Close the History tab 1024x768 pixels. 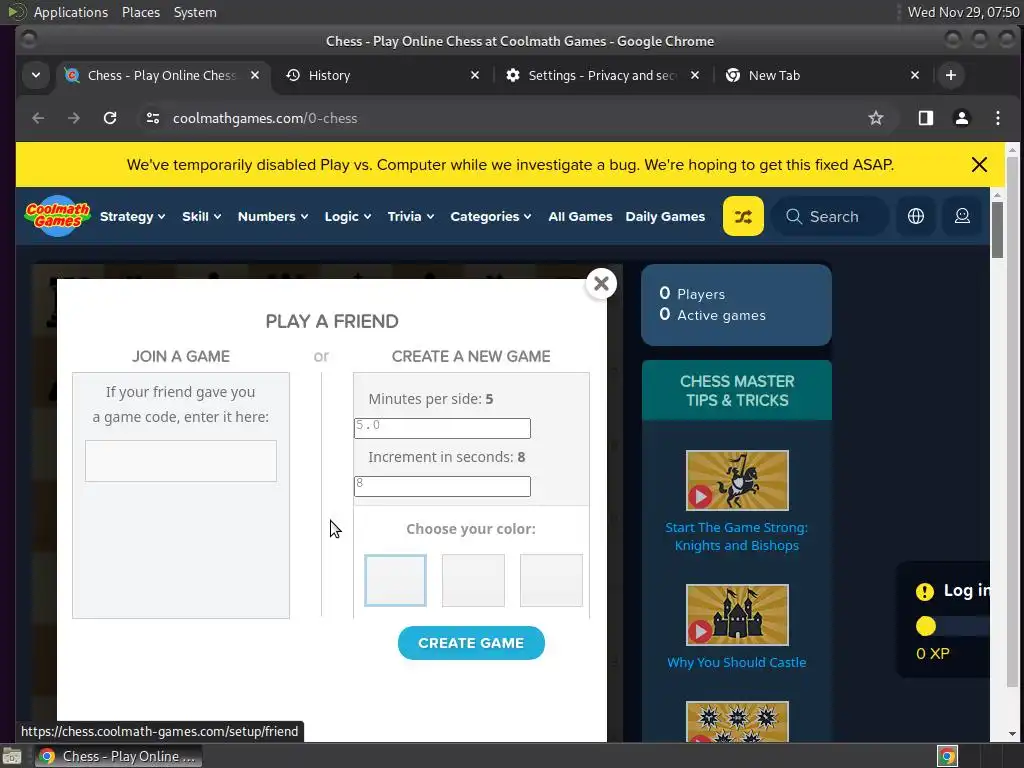(x=475, y=75)
